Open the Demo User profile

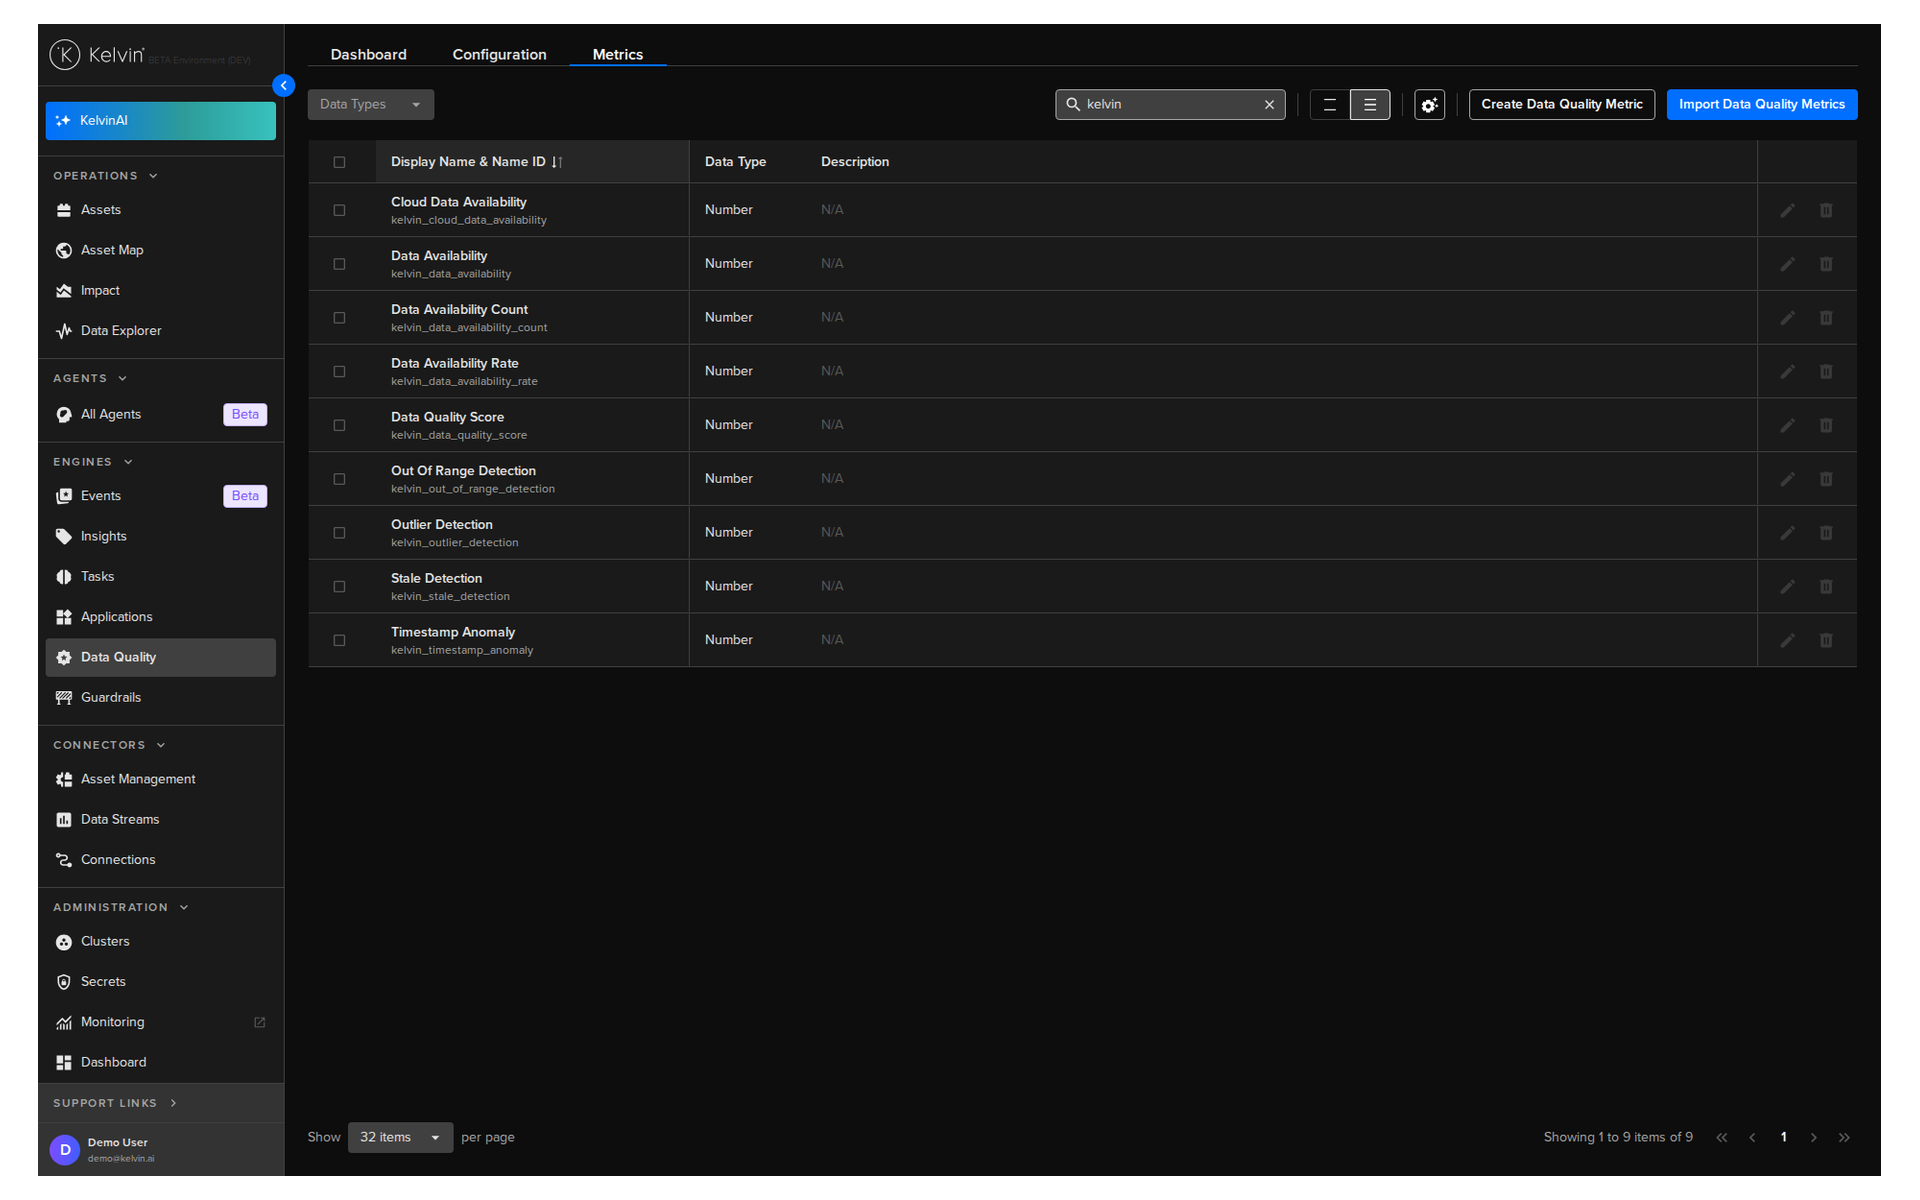[x=160, y=1150]
